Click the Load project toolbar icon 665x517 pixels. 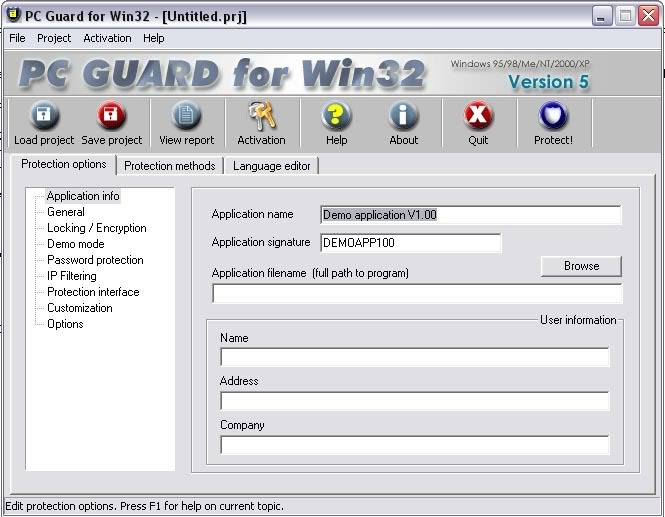[44, 115]
